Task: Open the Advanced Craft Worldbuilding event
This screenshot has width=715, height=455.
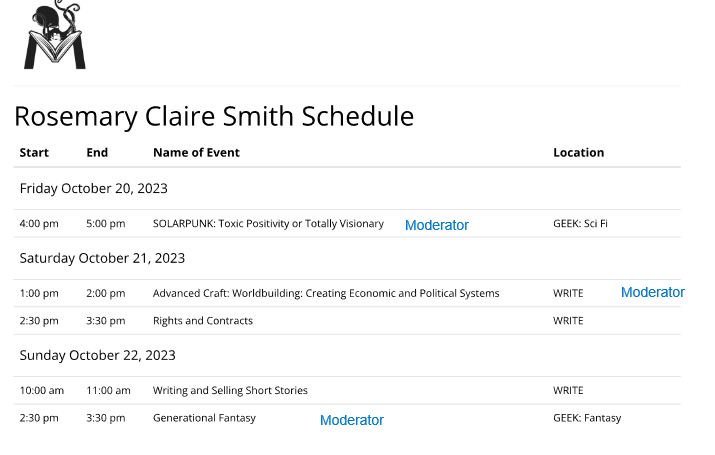Action: coord(326,294)
